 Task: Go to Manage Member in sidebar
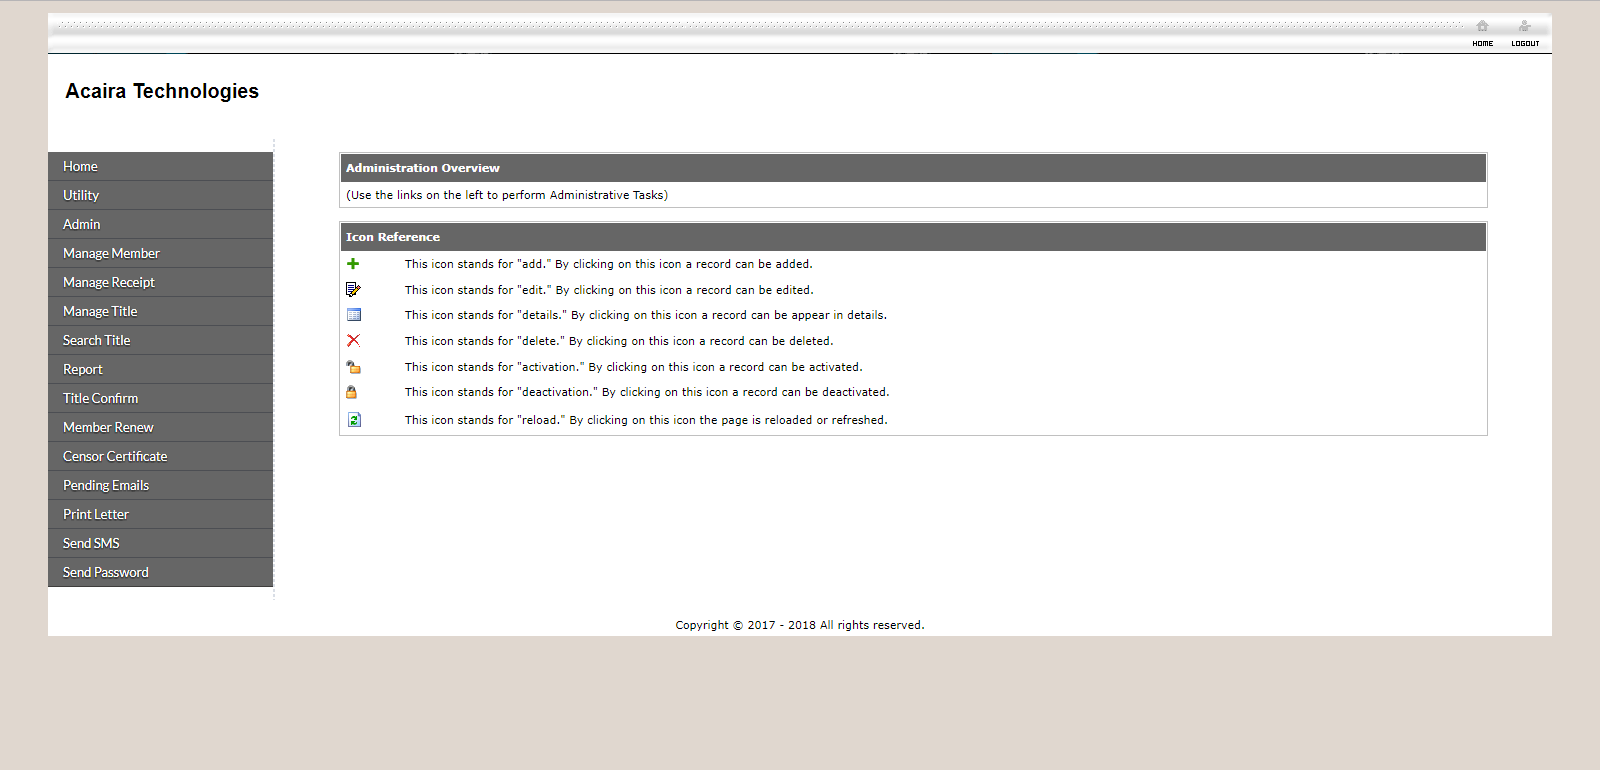(x=111, y=253)
